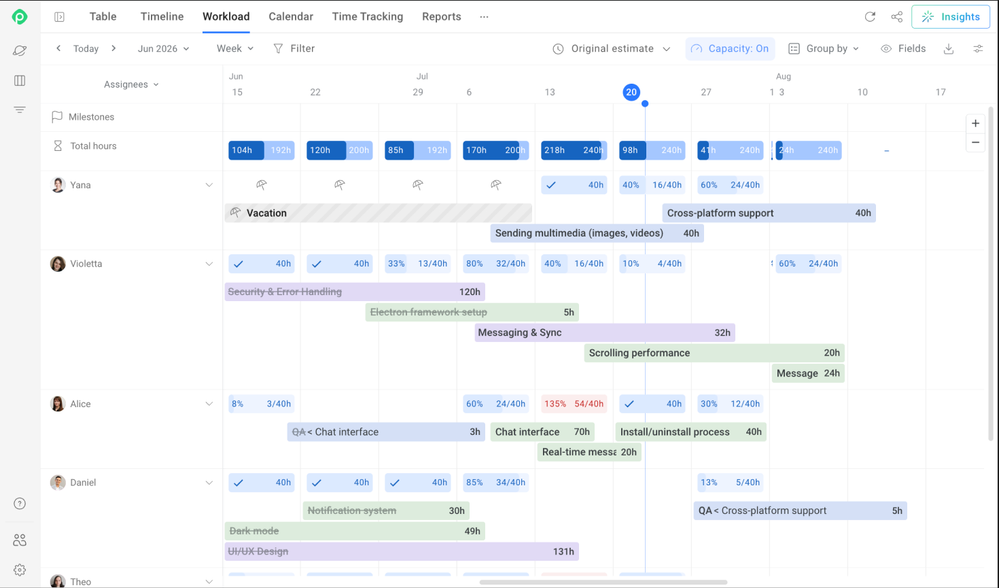Open the Reports tab
This screenshot has height=588, width=999.
coord(442,17)
